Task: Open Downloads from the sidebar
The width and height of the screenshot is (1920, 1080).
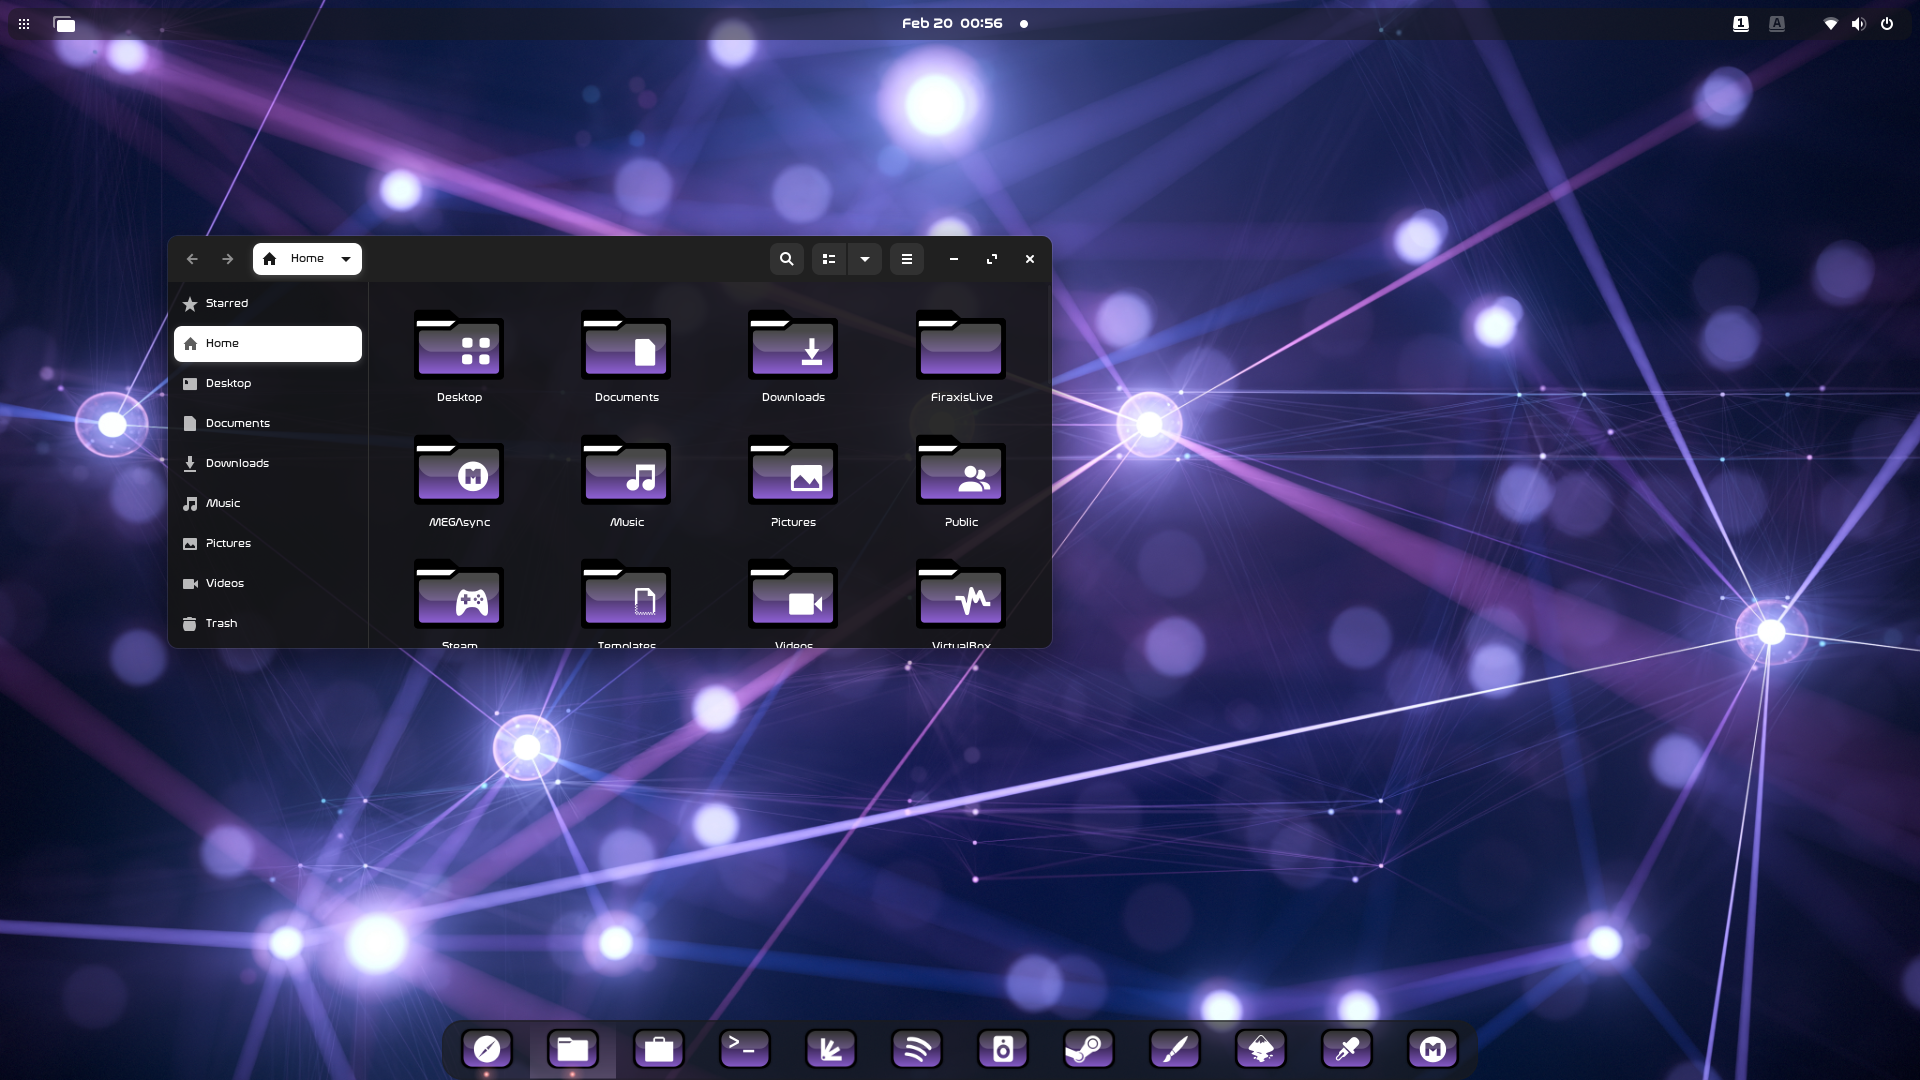Action: tap(268, 463)
